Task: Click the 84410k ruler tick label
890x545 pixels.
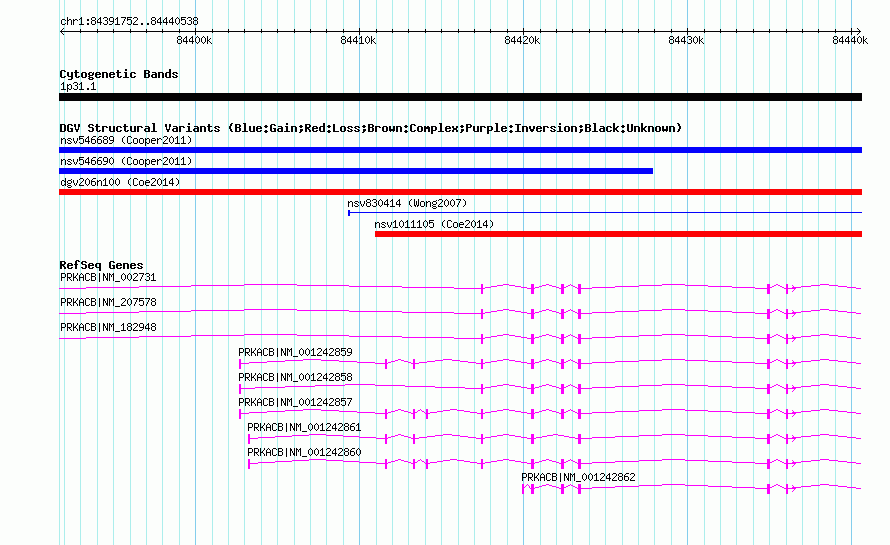Action: tap(358, 40)
